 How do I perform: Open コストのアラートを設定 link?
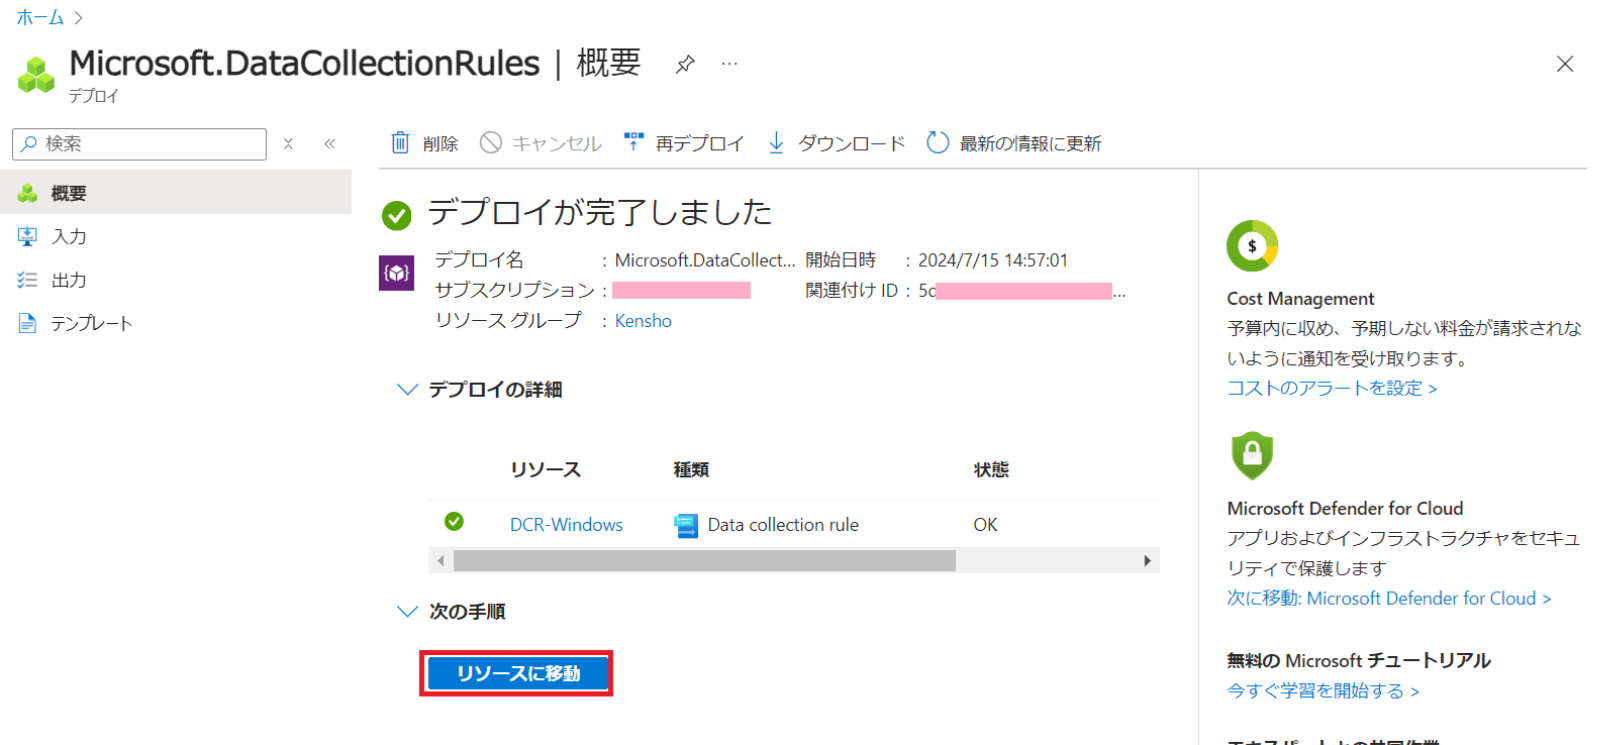[x=1332, y=388]
